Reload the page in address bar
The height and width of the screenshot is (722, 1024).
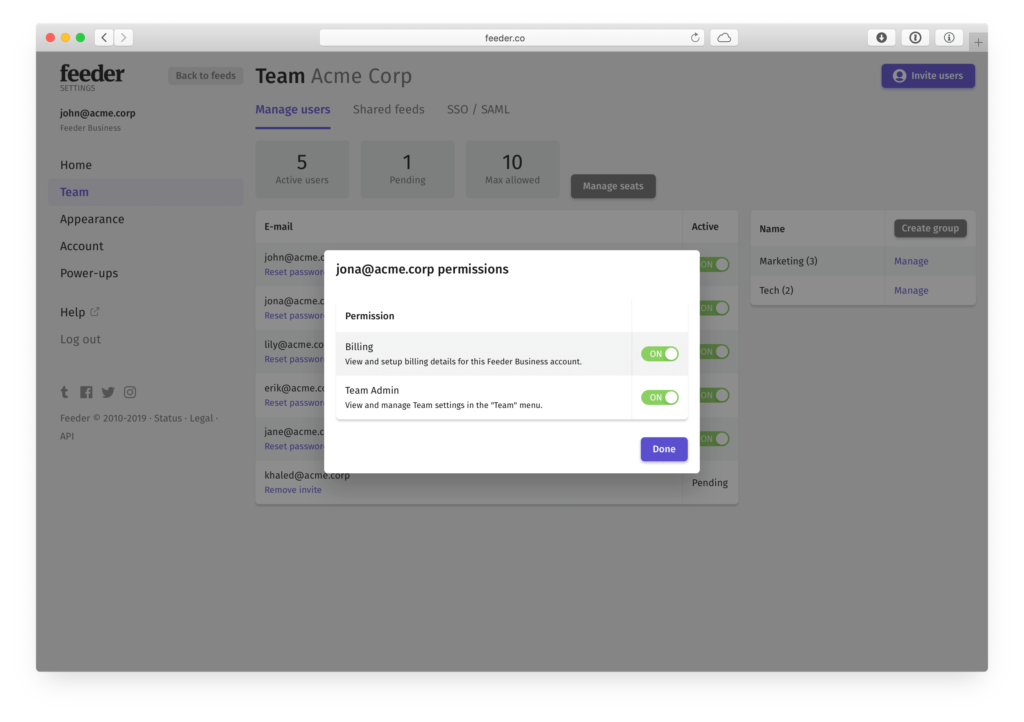[695, 38]
